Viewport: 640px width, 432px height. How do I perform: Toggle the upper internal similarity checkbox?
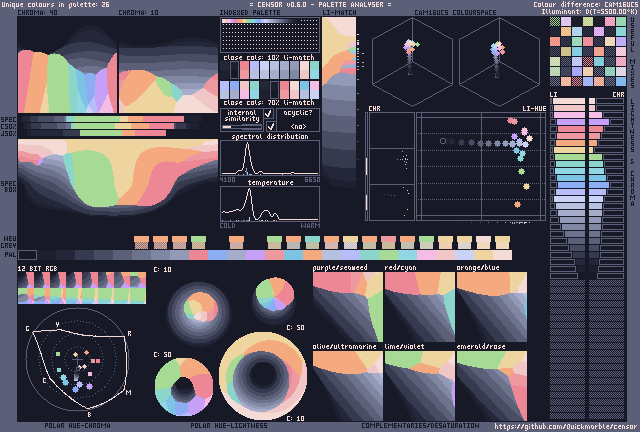269,114
